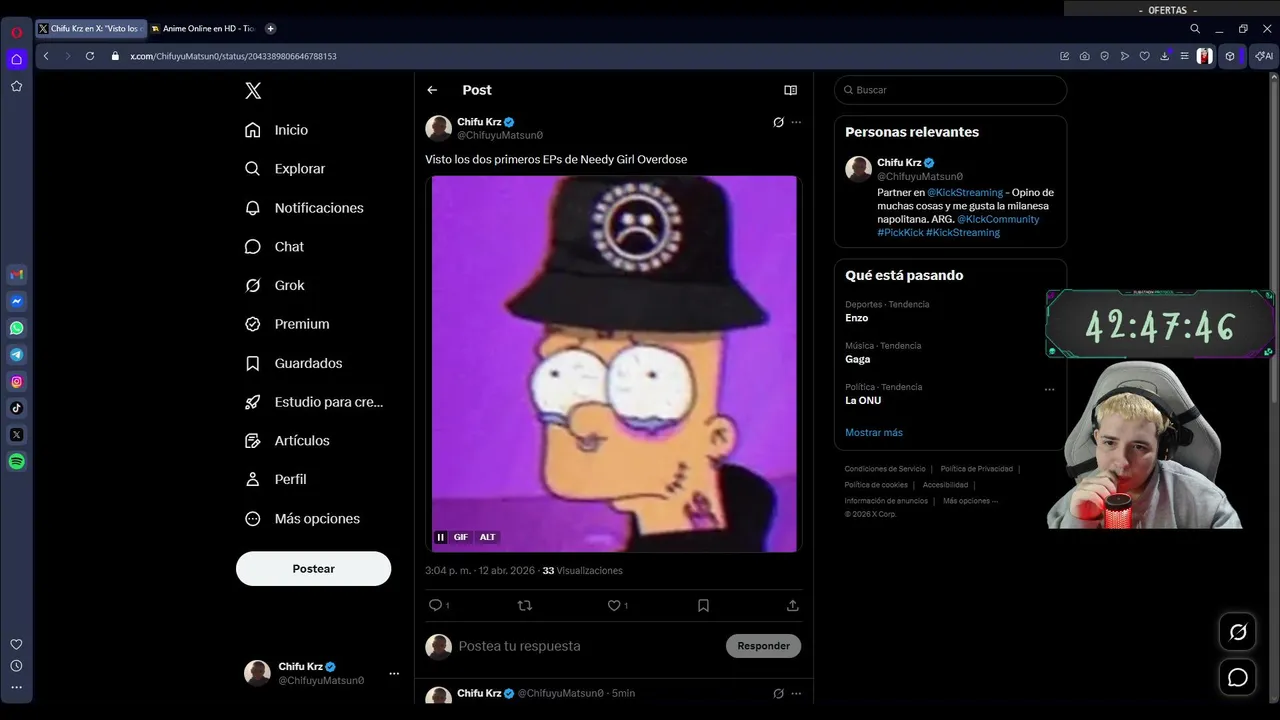This screenshot has width=1280, height=720.
Task: Repost the Needy Girl Overdose post
Action: tap(524, 605)
